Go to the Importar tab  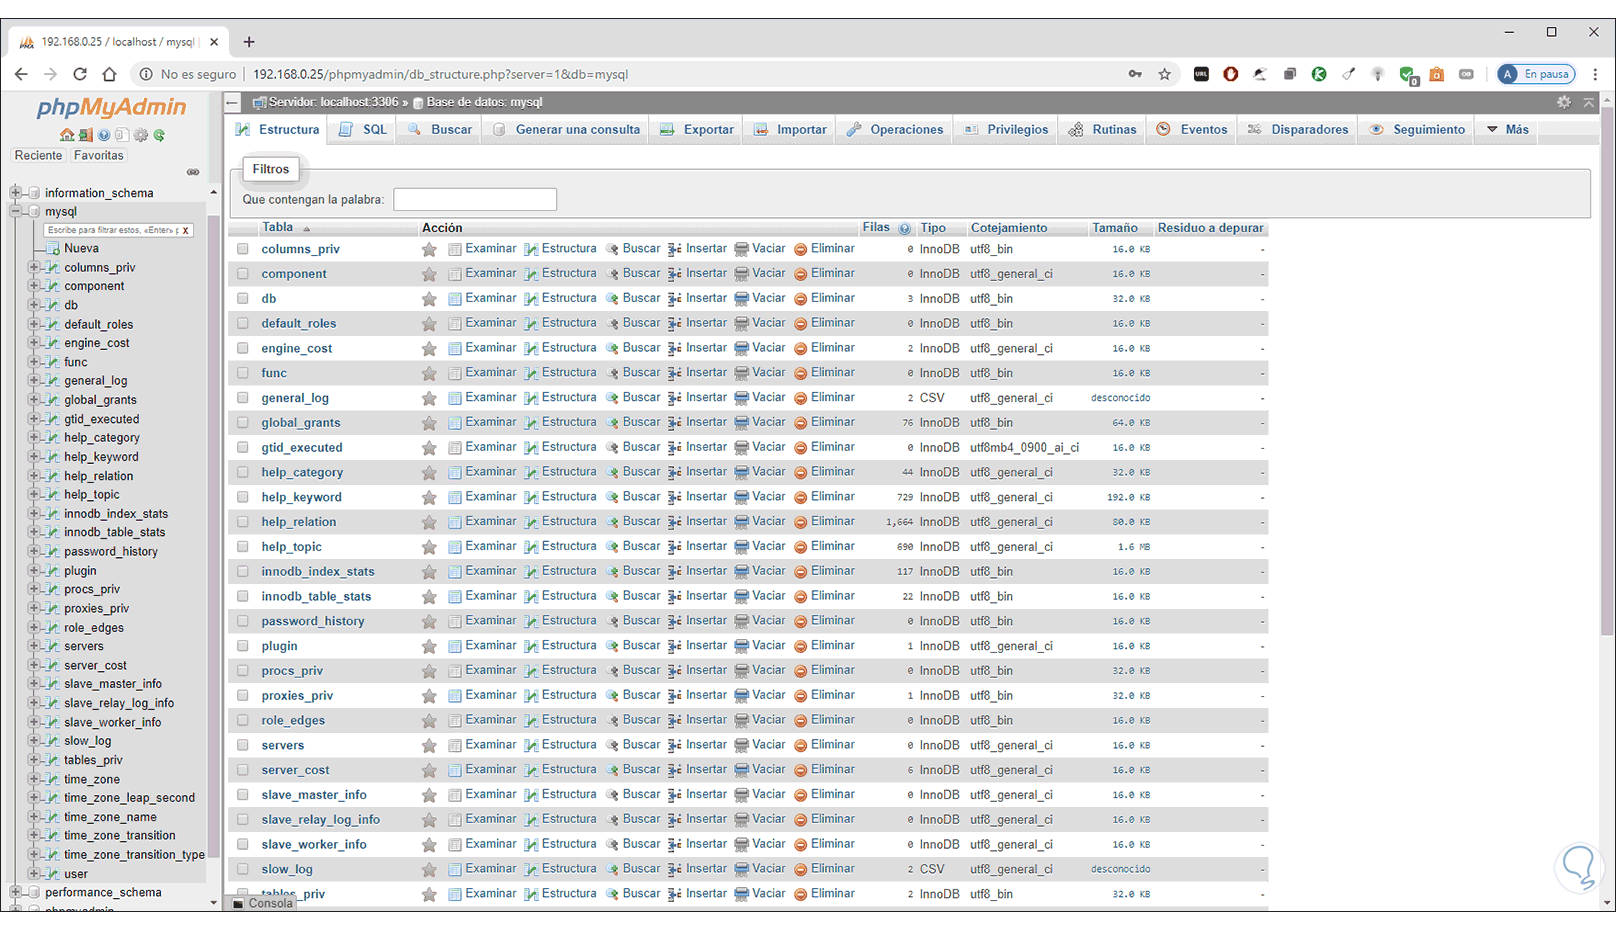click(x=790, y=130)
